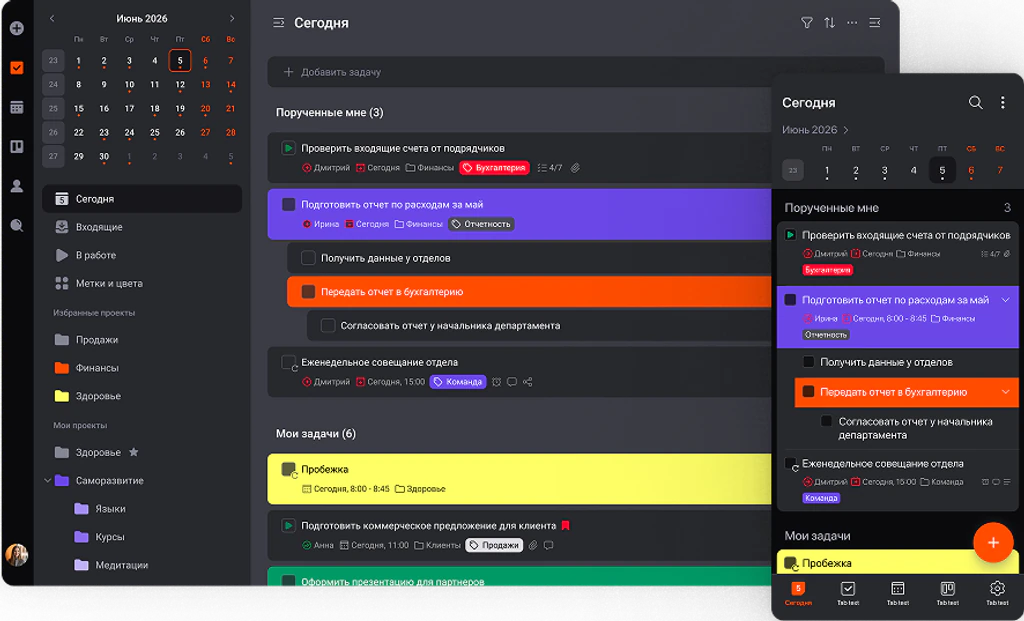Check the box for Получить данные у отделов
Viewport: 1024px width, 621px height.
(308, 258)
